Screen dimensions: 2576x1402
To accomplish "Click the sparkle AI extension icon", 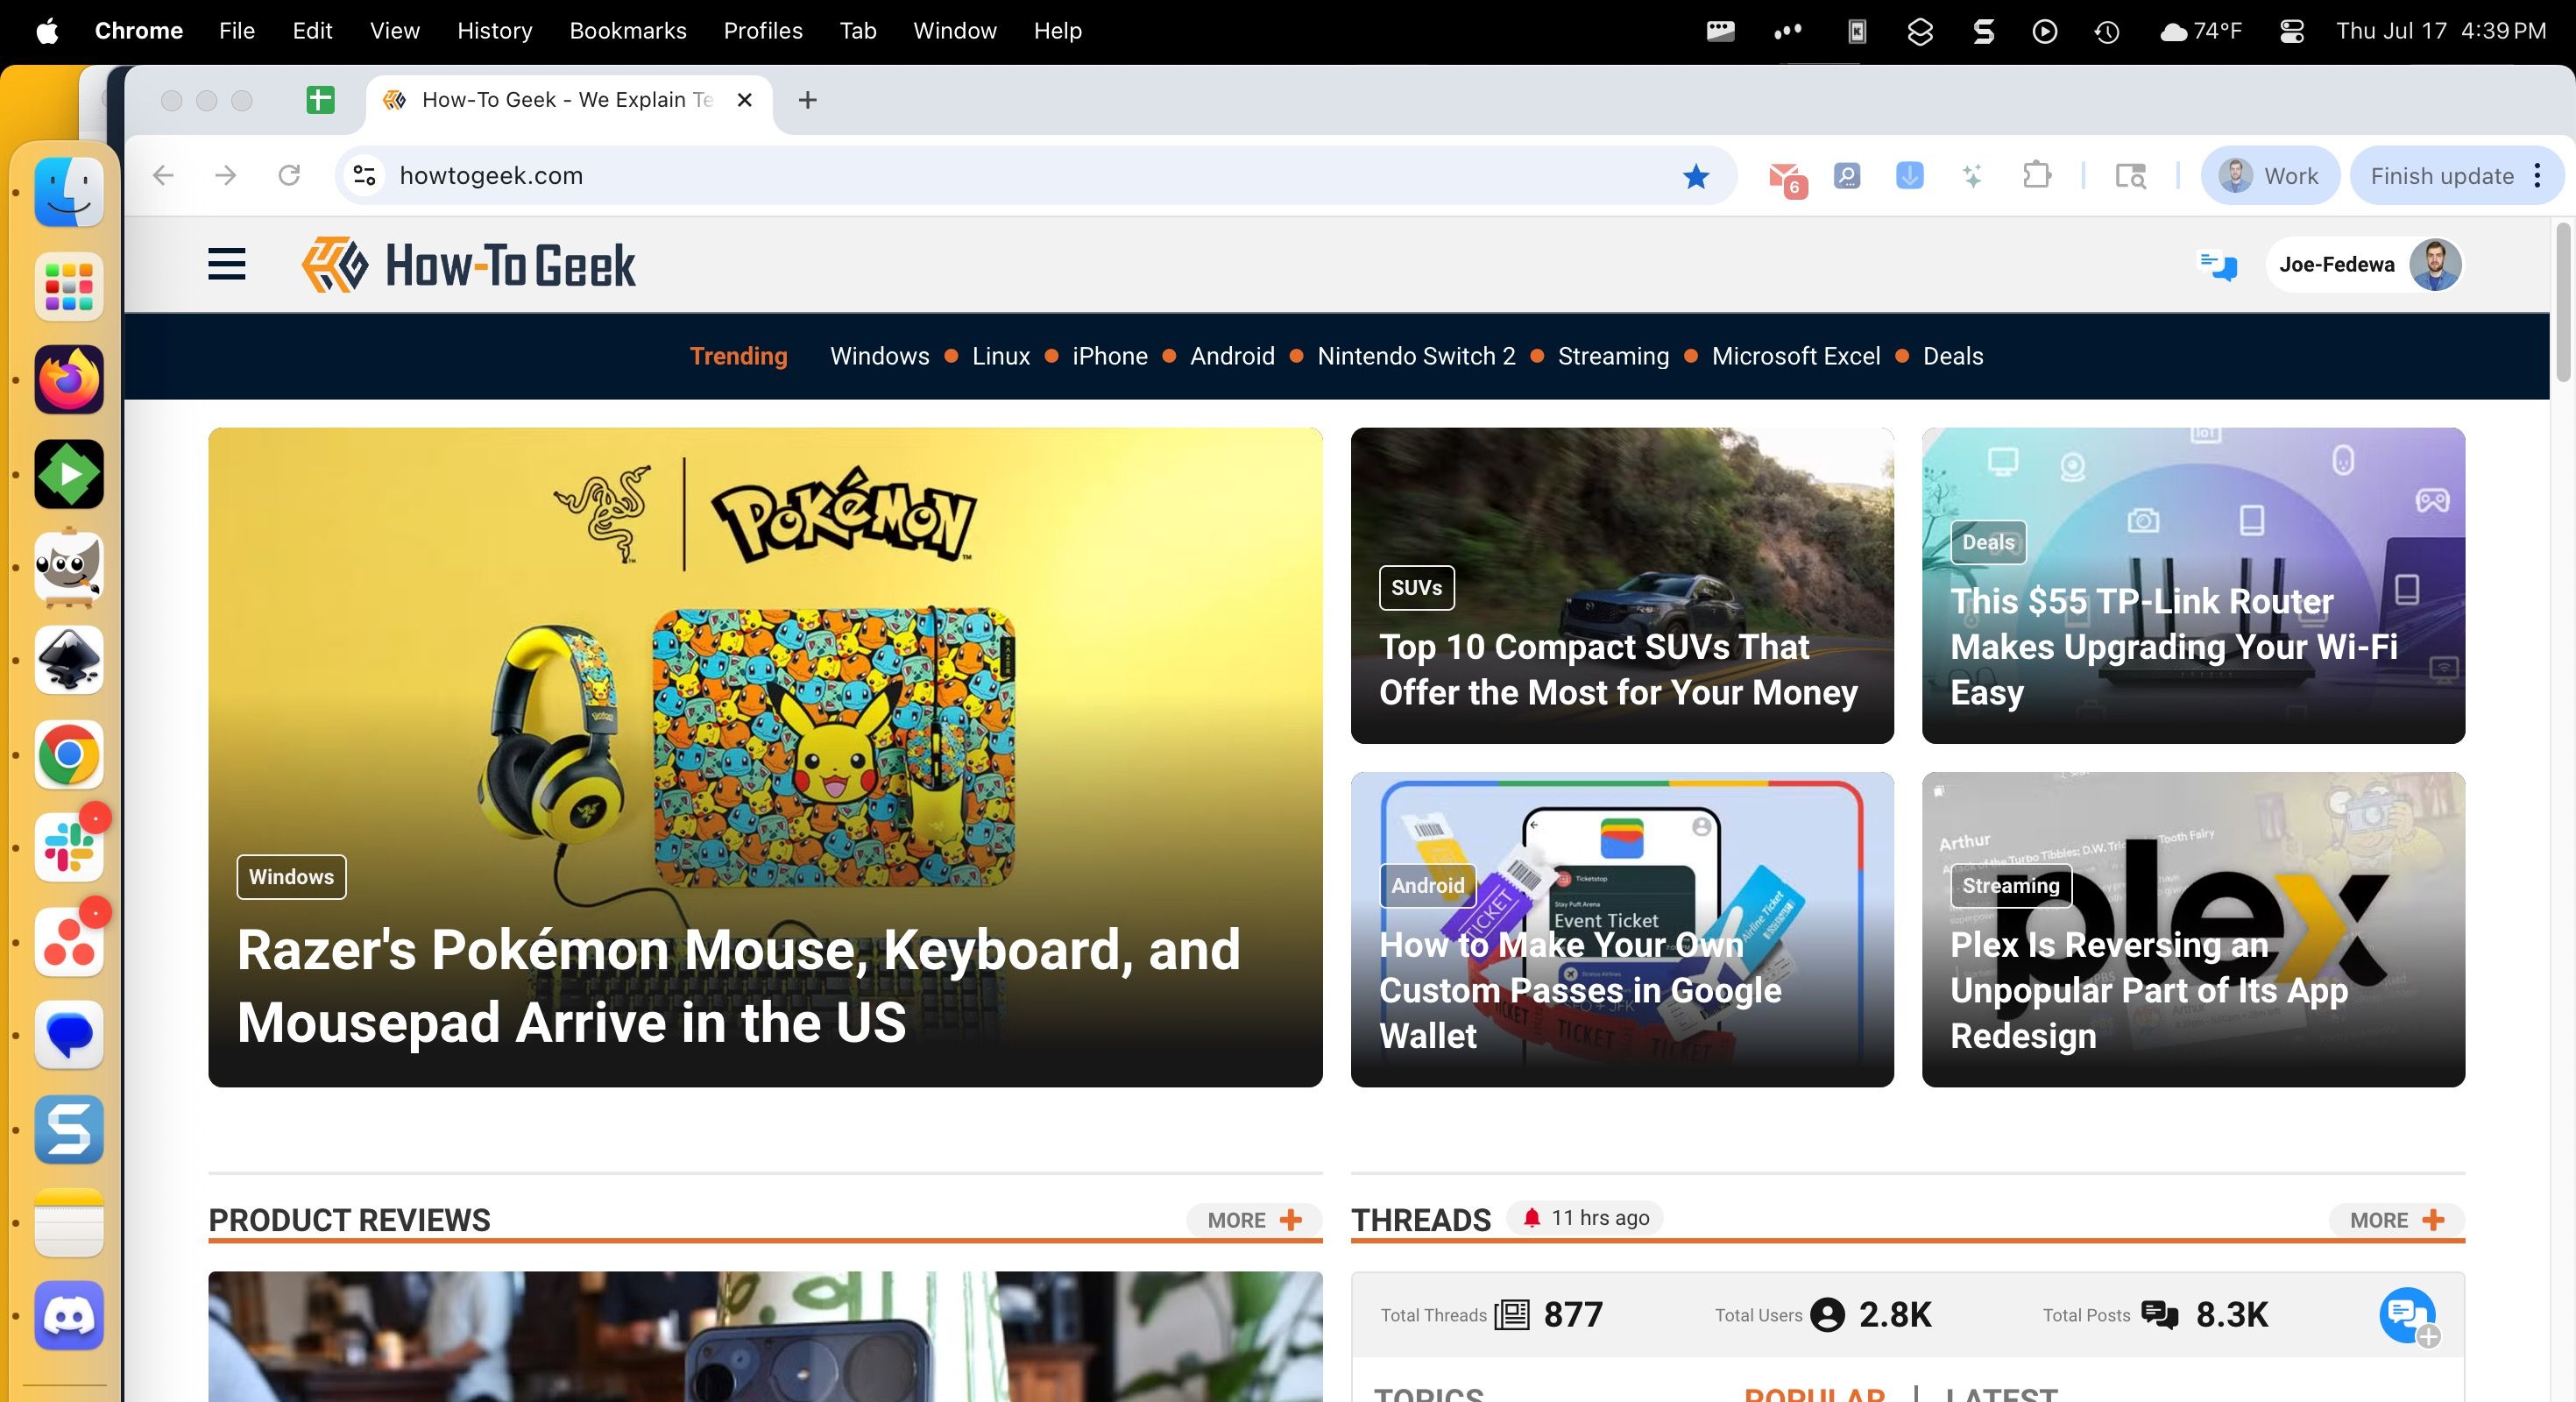I will click(1972, 176).
